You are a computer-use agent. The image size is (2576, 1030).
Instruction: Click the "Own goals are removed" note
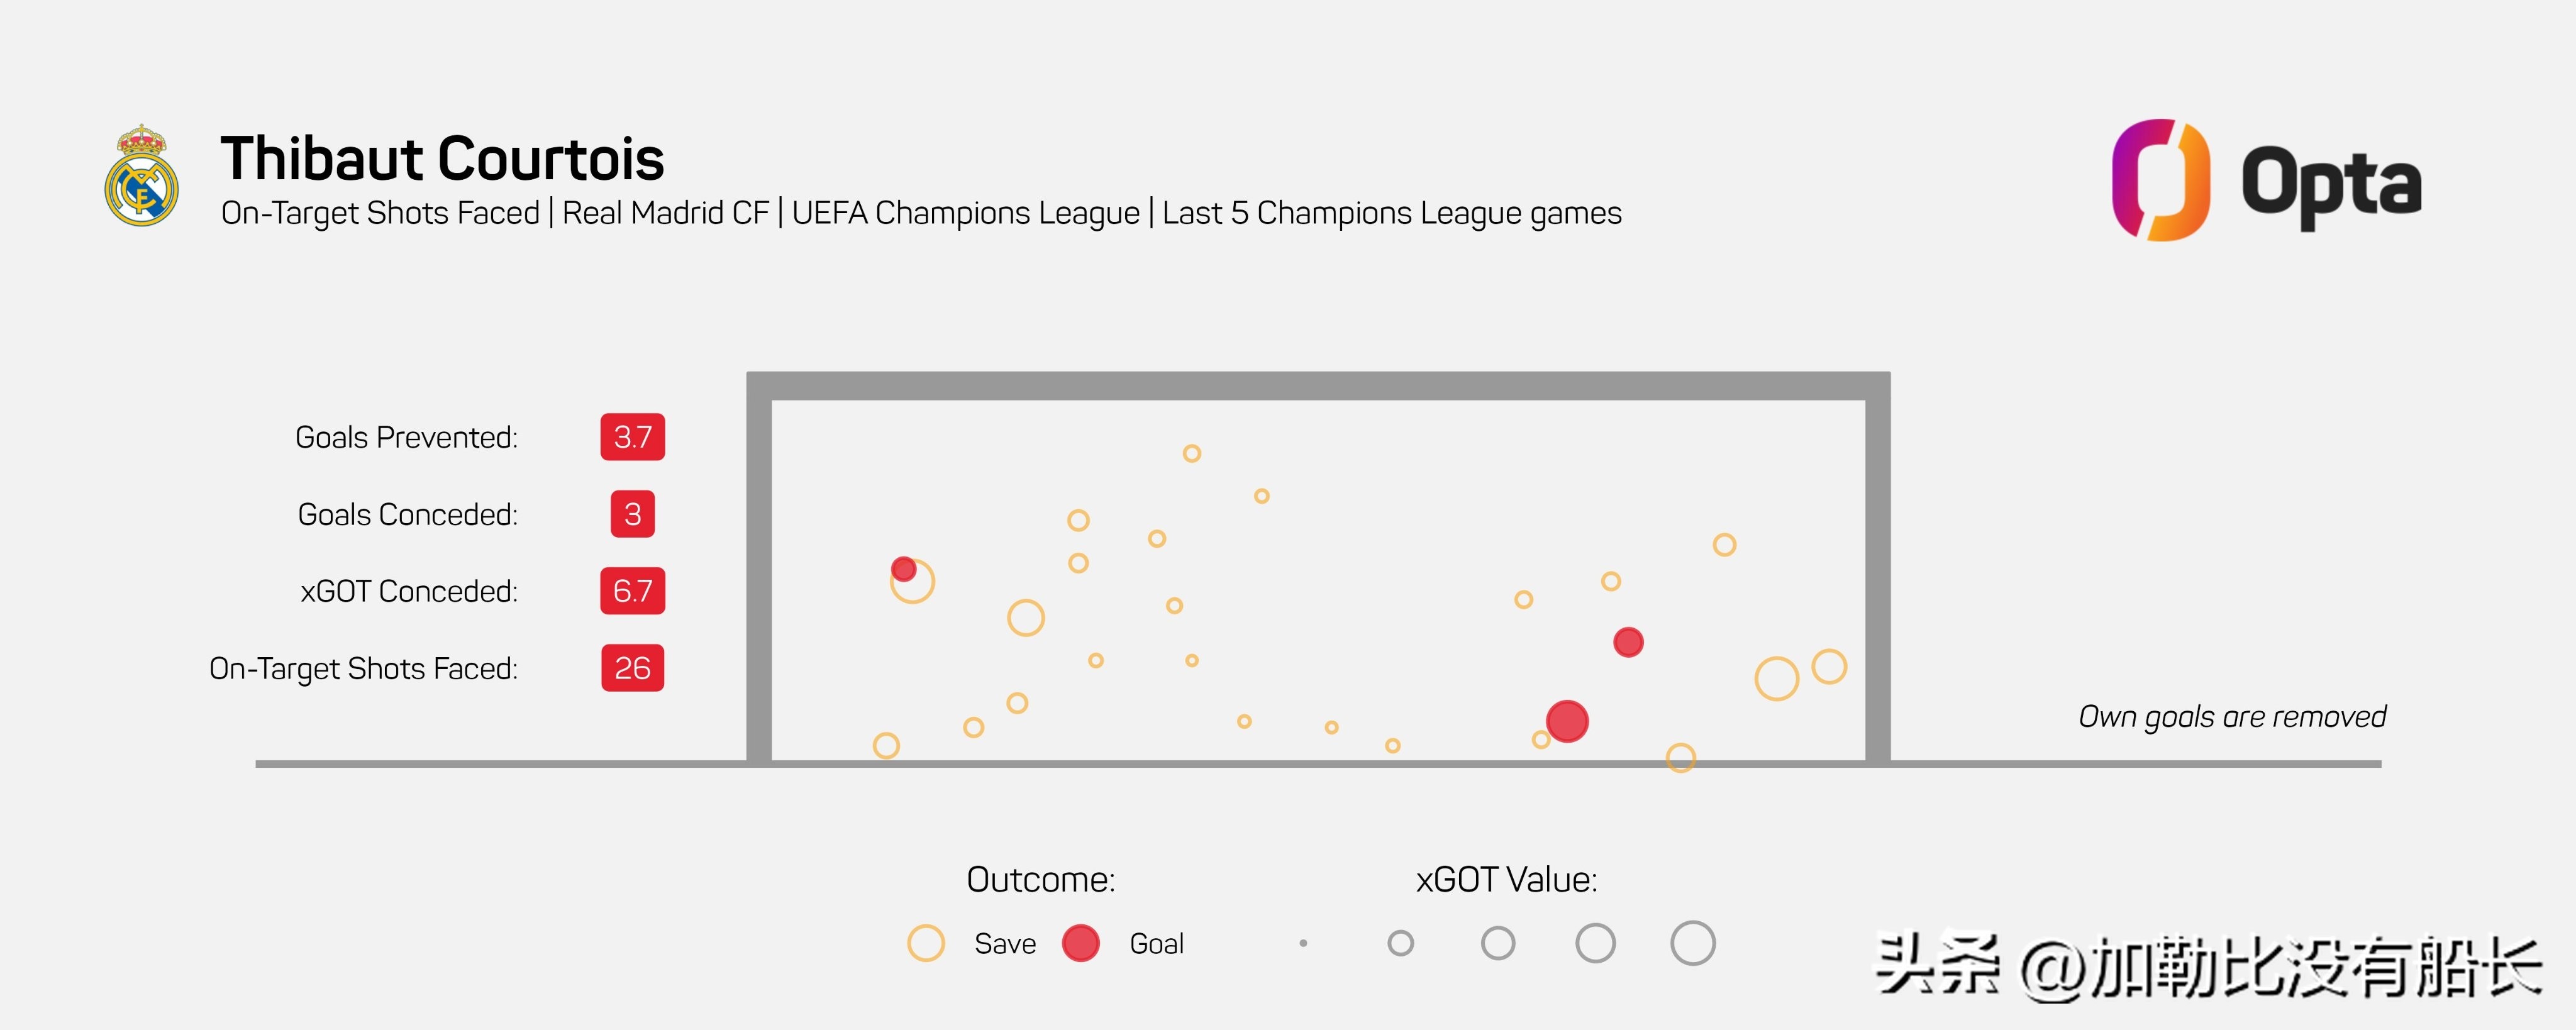pos(2231,716)
